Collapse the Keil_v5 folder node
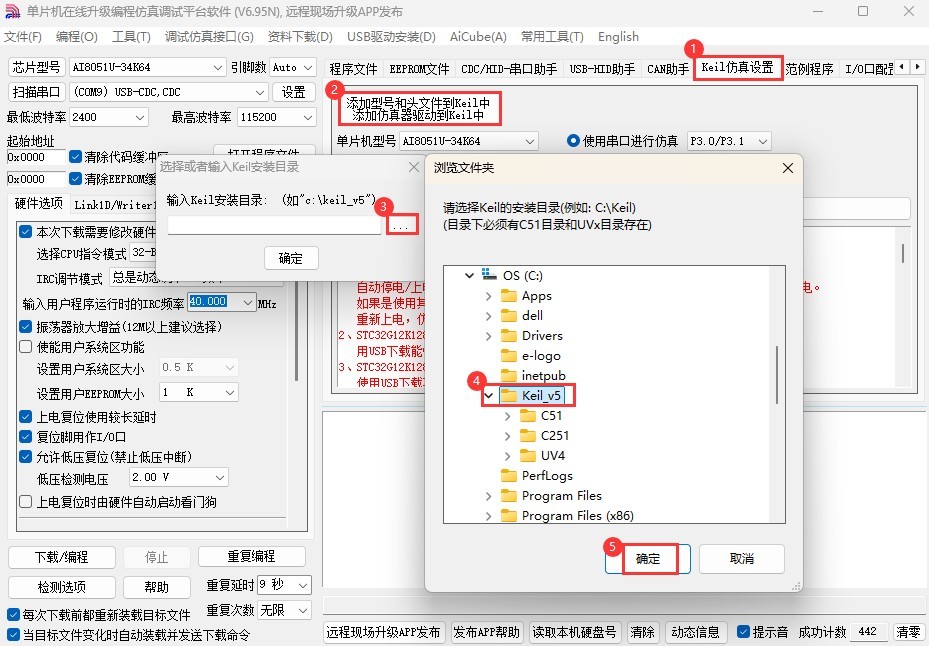The width and height of the screenshot is (929, 646). tap(489, 395)
